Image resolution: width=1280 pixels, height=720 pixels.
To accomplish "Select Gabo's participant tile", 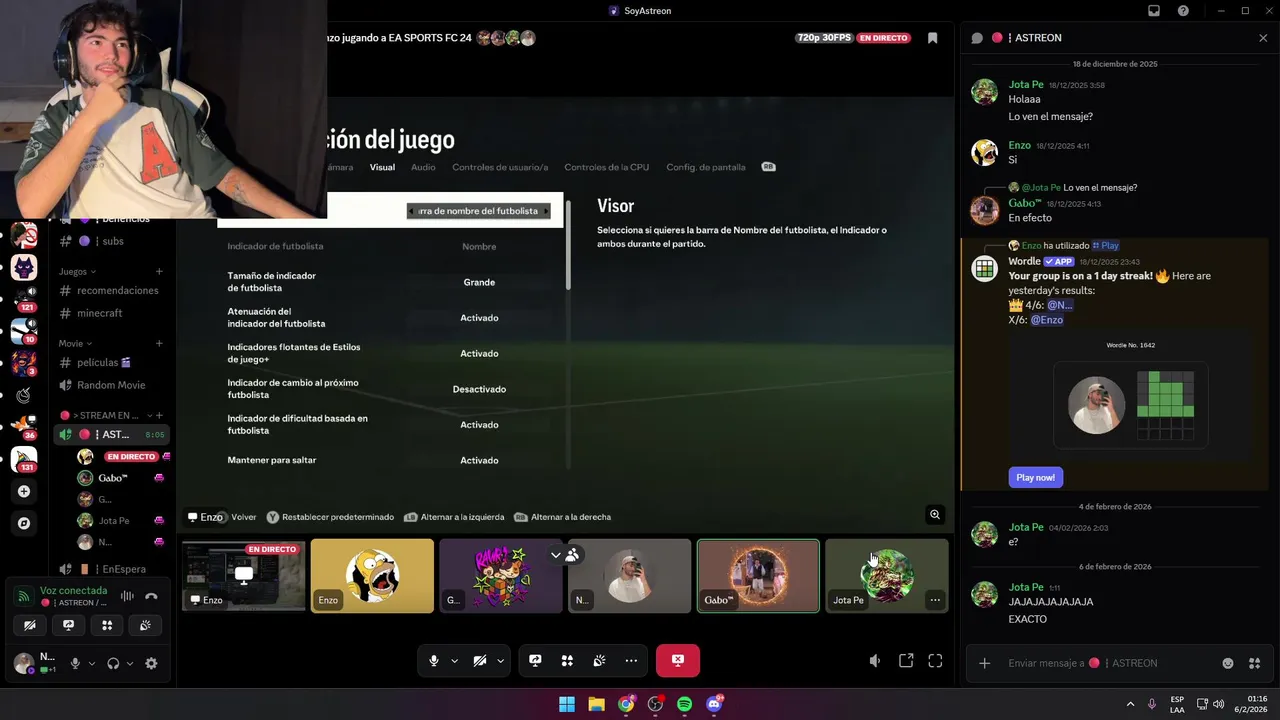I will tap(758, 575).
